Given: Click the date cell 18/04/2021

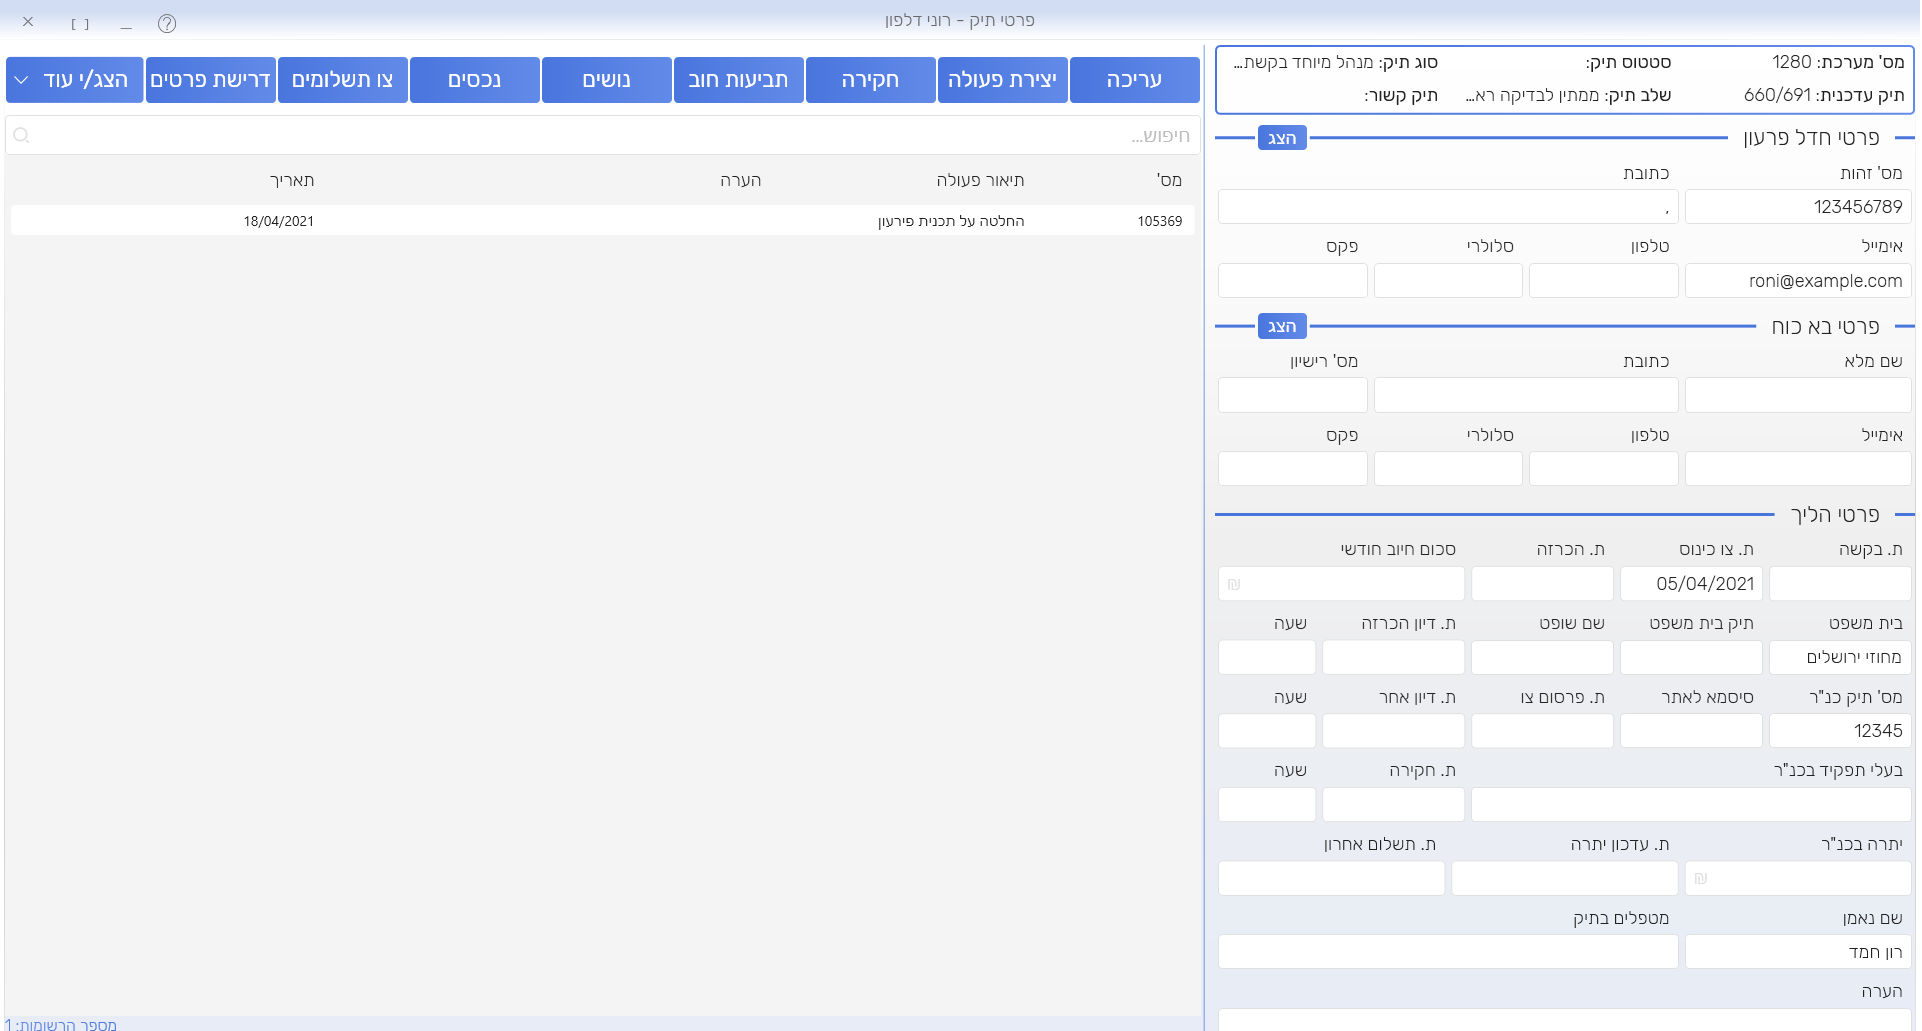Looking at the screenshot, I should coord(279,221).
